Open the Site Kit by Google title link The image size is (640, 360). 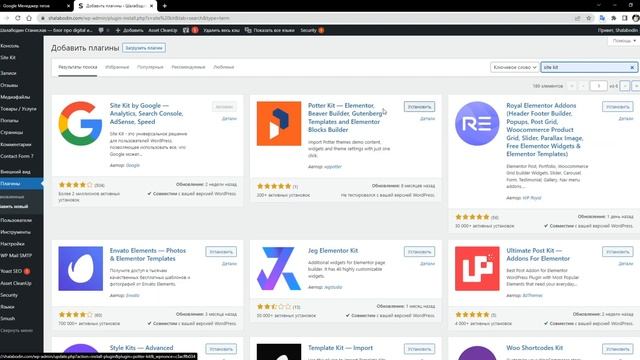(x=147, y=113)
